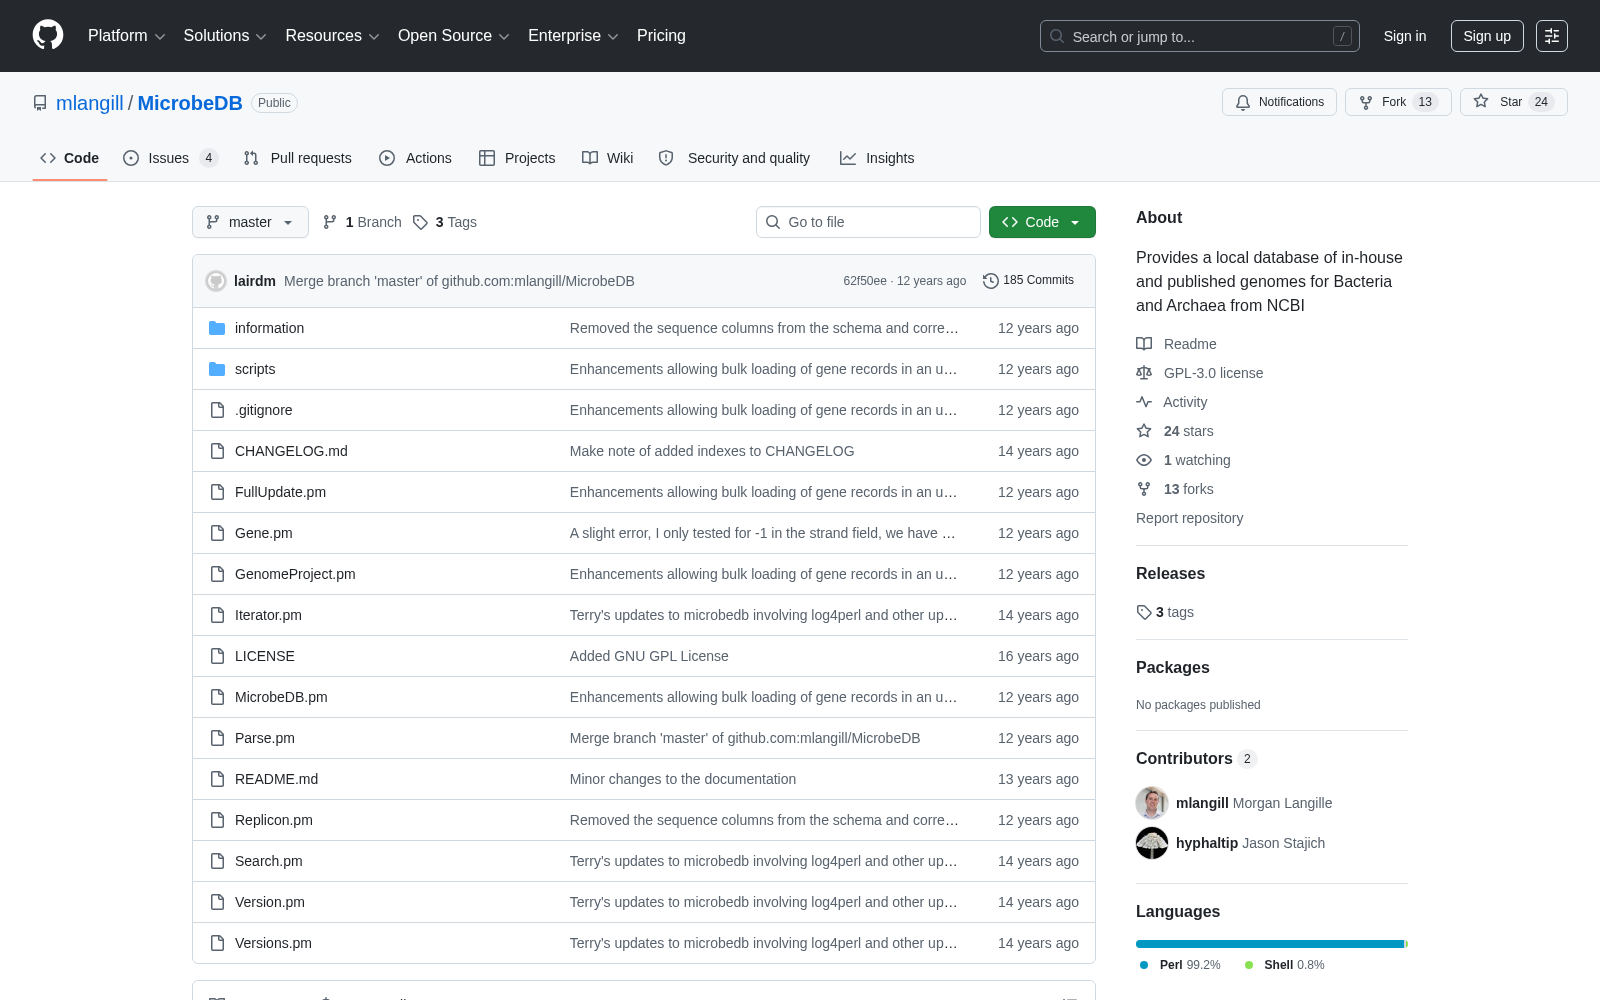Click the Perl segment of the languages bar
Viewport: 1600px width, 1000px height.
pyautogui.click(x=1270, y=944)
